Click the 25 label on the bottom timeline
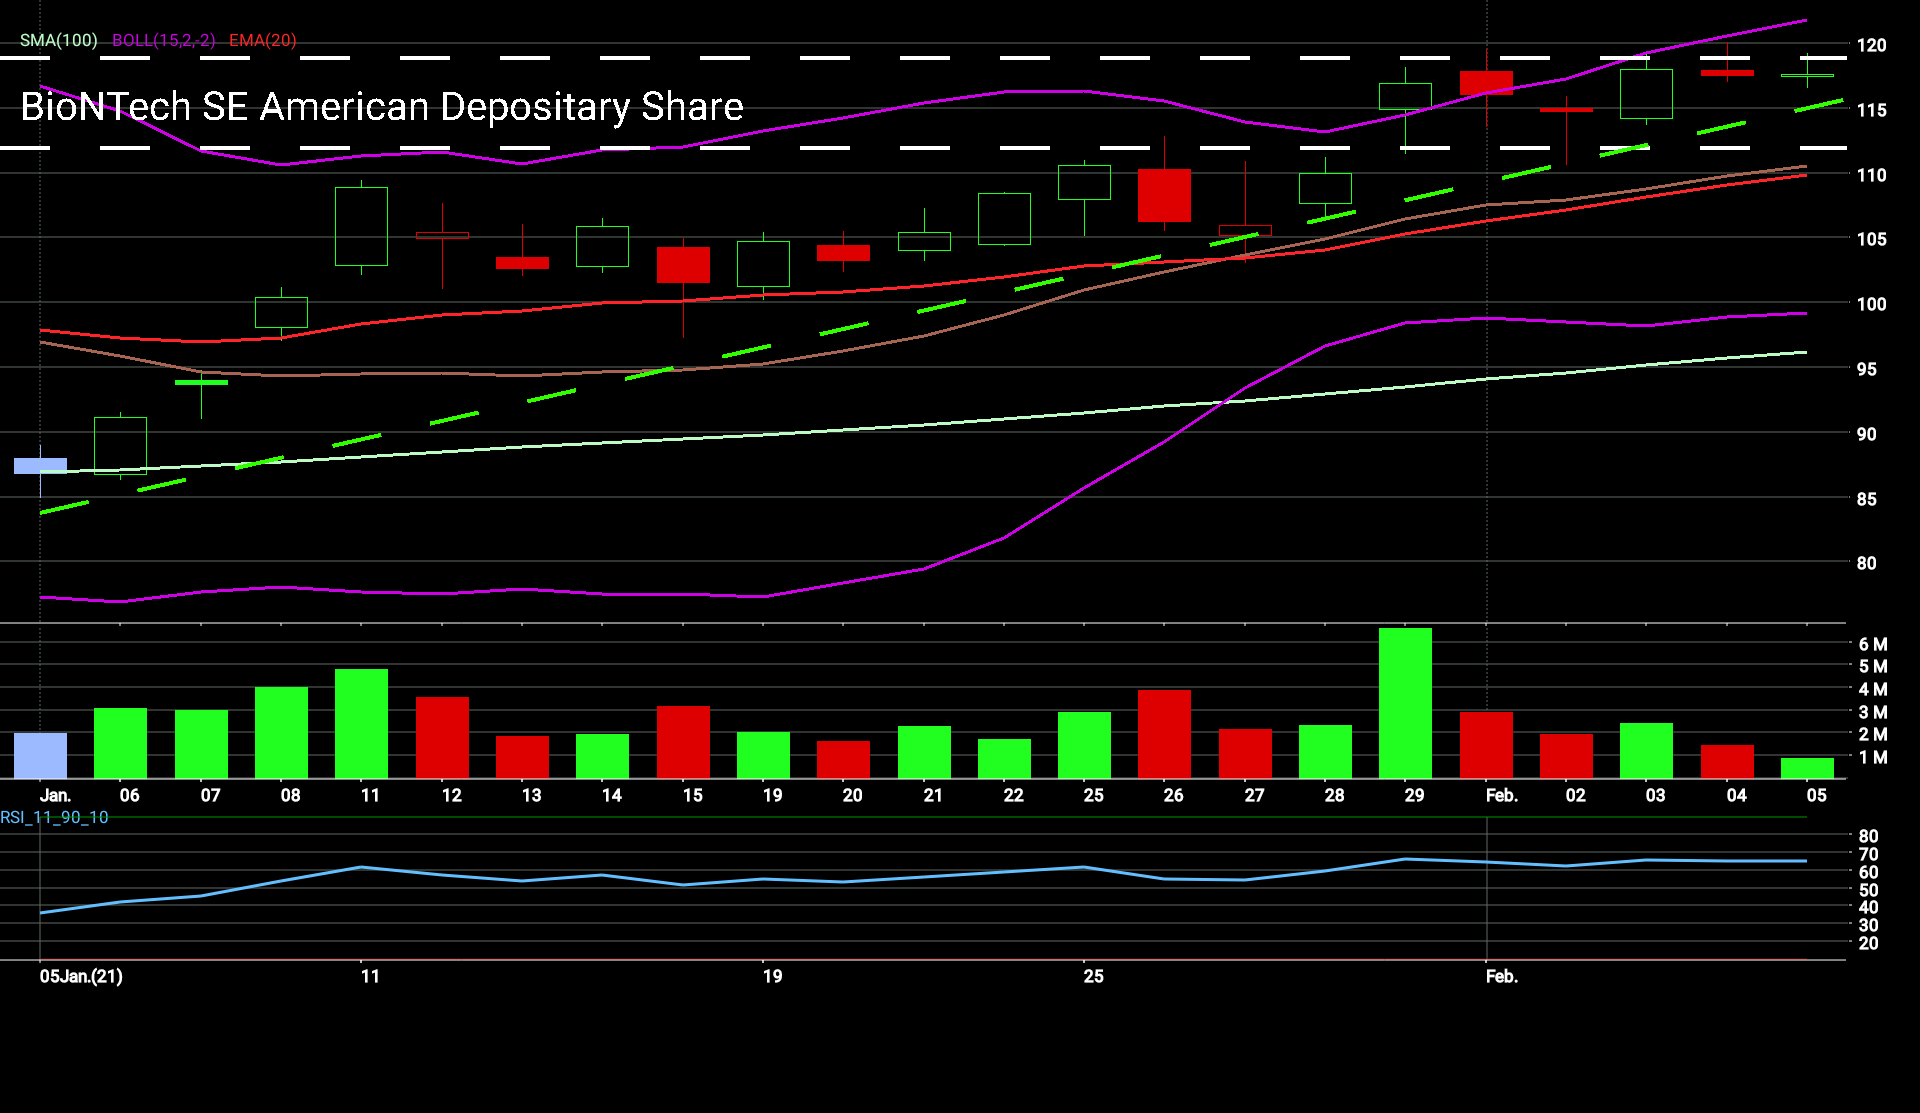Viewport: 1920px width, 1113px height. tap(1093, 976)
